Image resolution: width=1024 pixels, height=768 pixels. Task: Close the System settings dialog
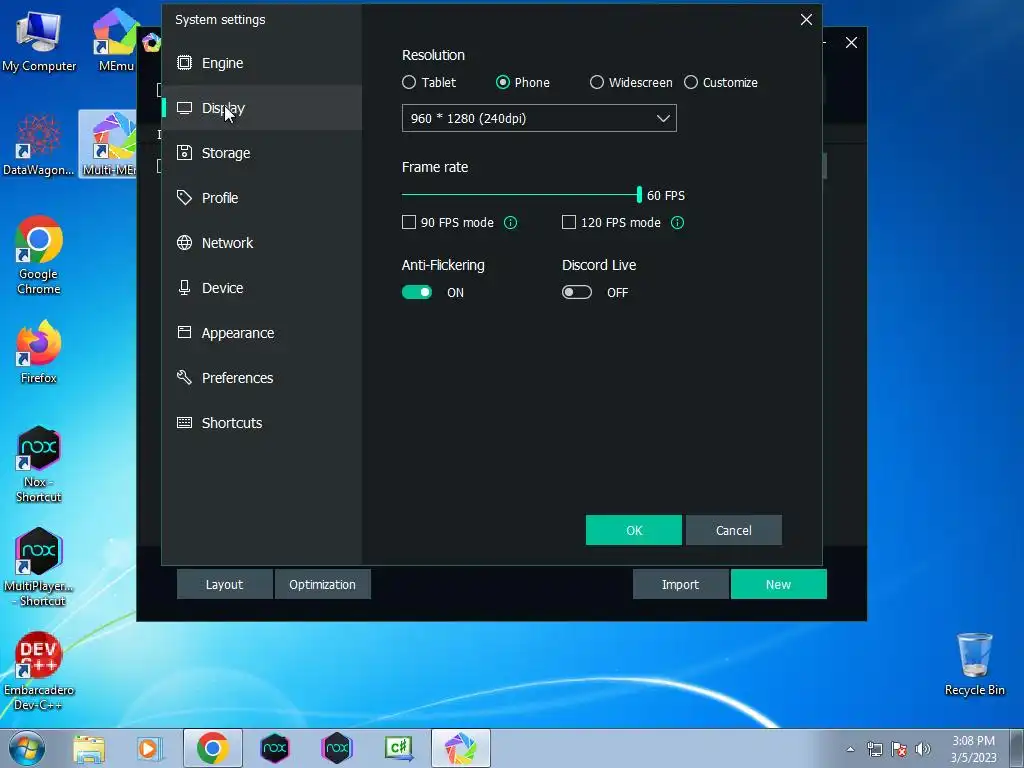807,20
